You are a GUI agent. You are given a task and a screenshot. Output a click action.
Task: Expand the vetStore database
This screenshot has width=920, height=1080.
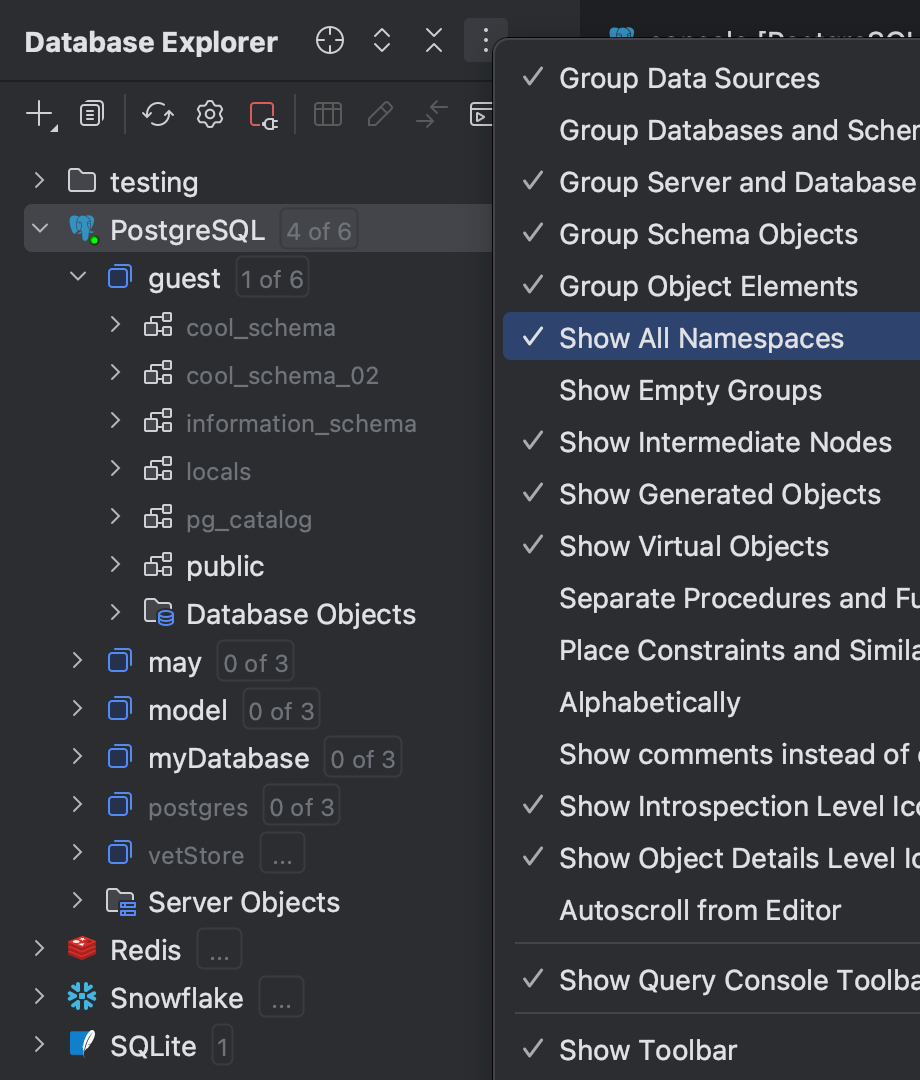[x=78, y=853]
